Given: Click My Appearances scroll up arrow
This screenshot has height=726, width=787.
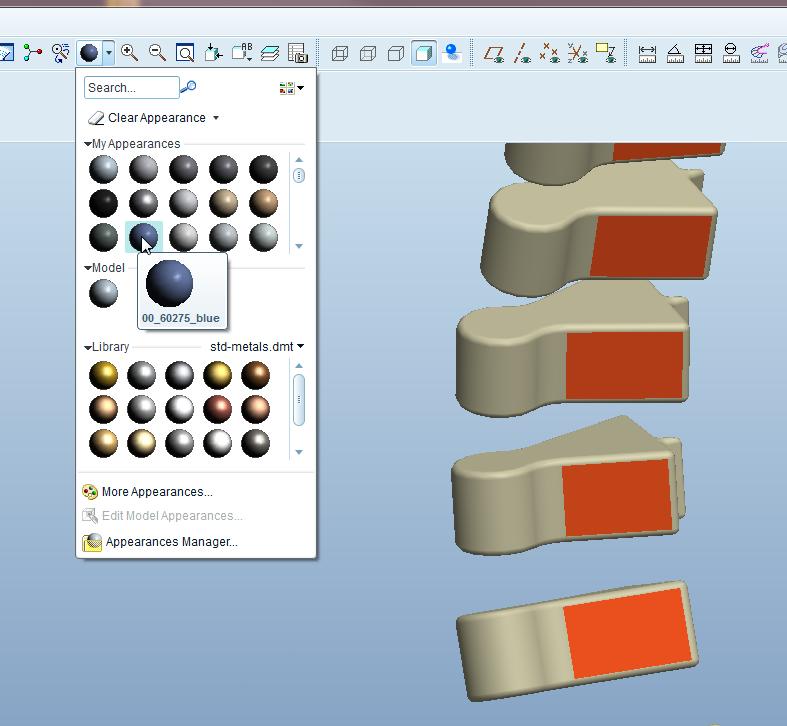Looking at the screenshot, I should [299, 160].
